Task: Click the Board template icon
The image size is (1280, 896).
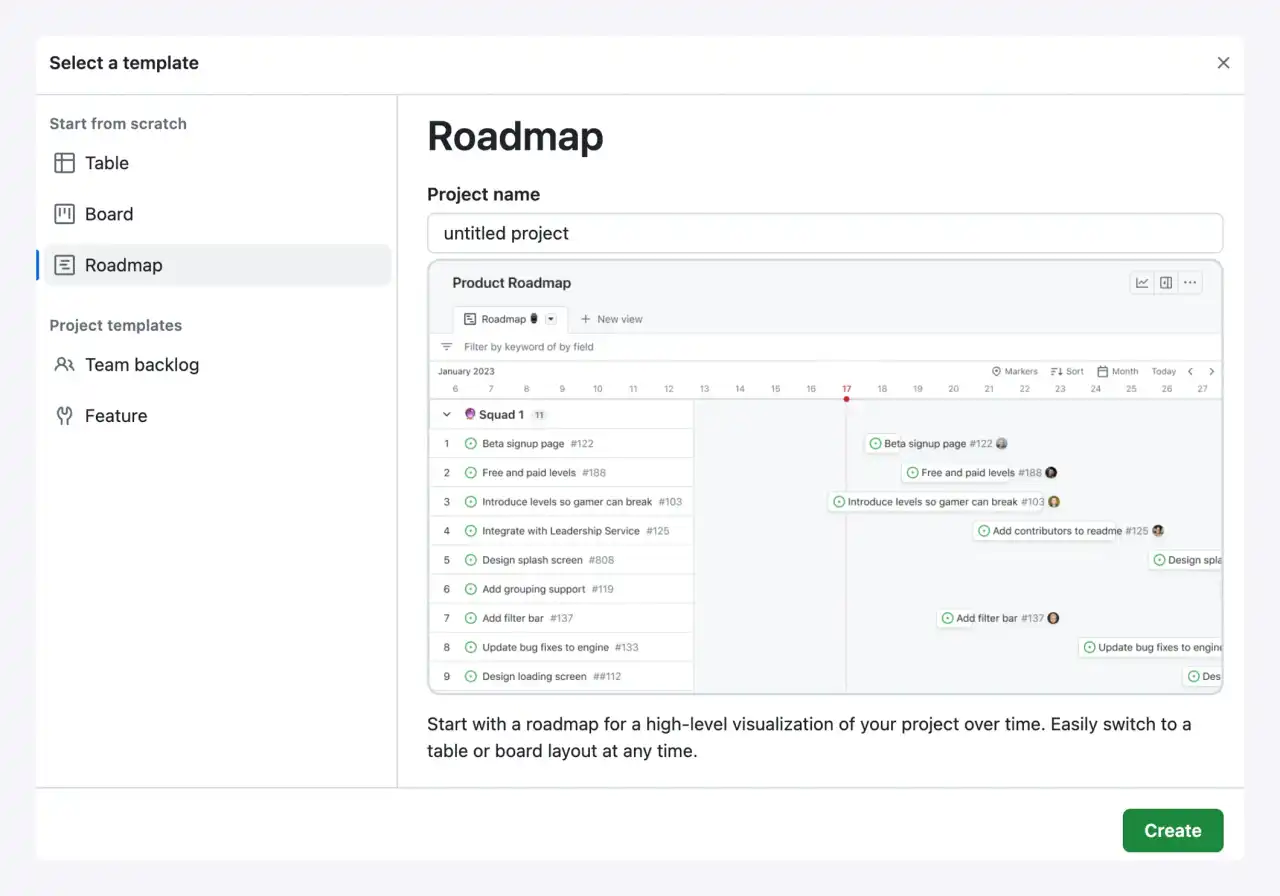Action: coord(66,213)
